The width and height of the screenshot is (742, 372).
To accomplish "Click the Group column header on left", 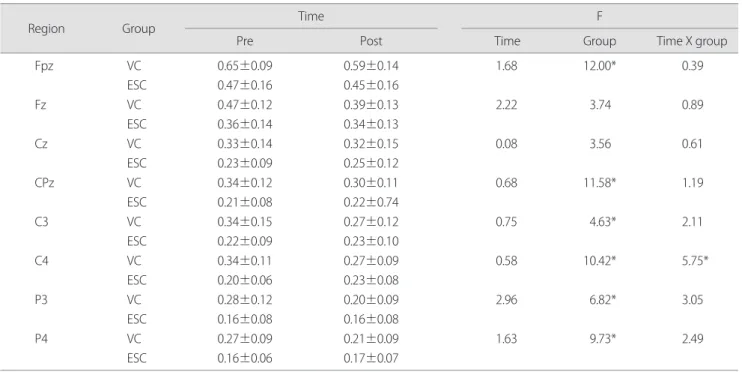I will pos(139,29).
